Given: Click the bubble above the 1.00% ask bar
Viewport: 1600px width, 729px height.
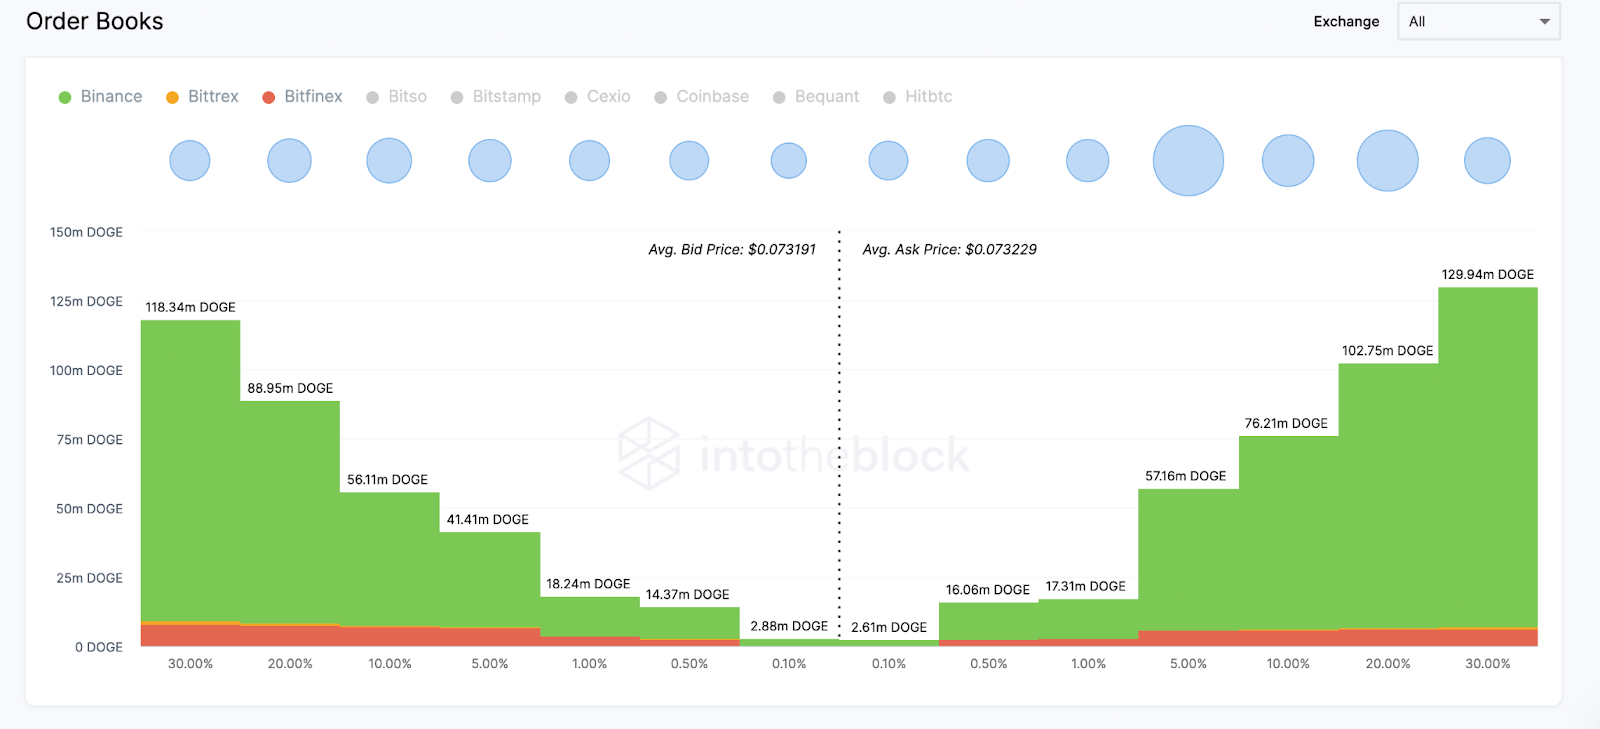Looking at the screenshot, I should coord(1088,160).
